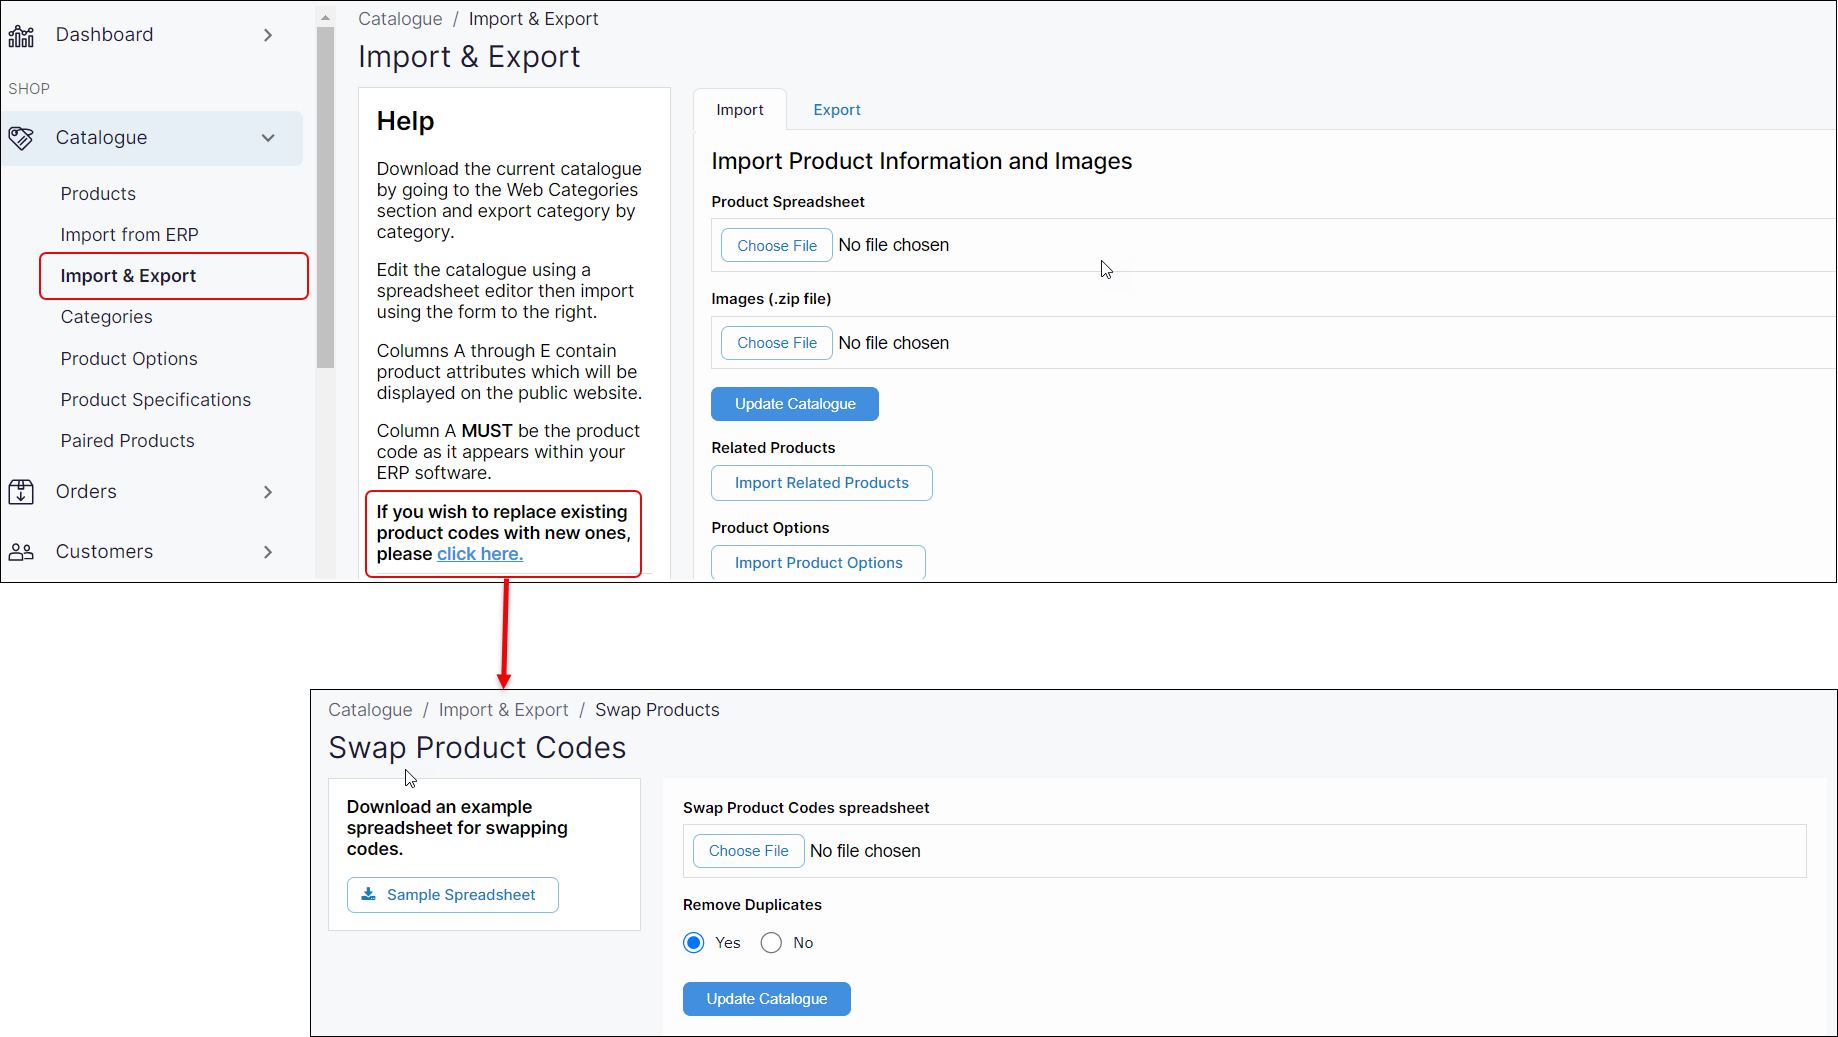
Task: Select Import & Export sidebar item
Action: point(174,276)
